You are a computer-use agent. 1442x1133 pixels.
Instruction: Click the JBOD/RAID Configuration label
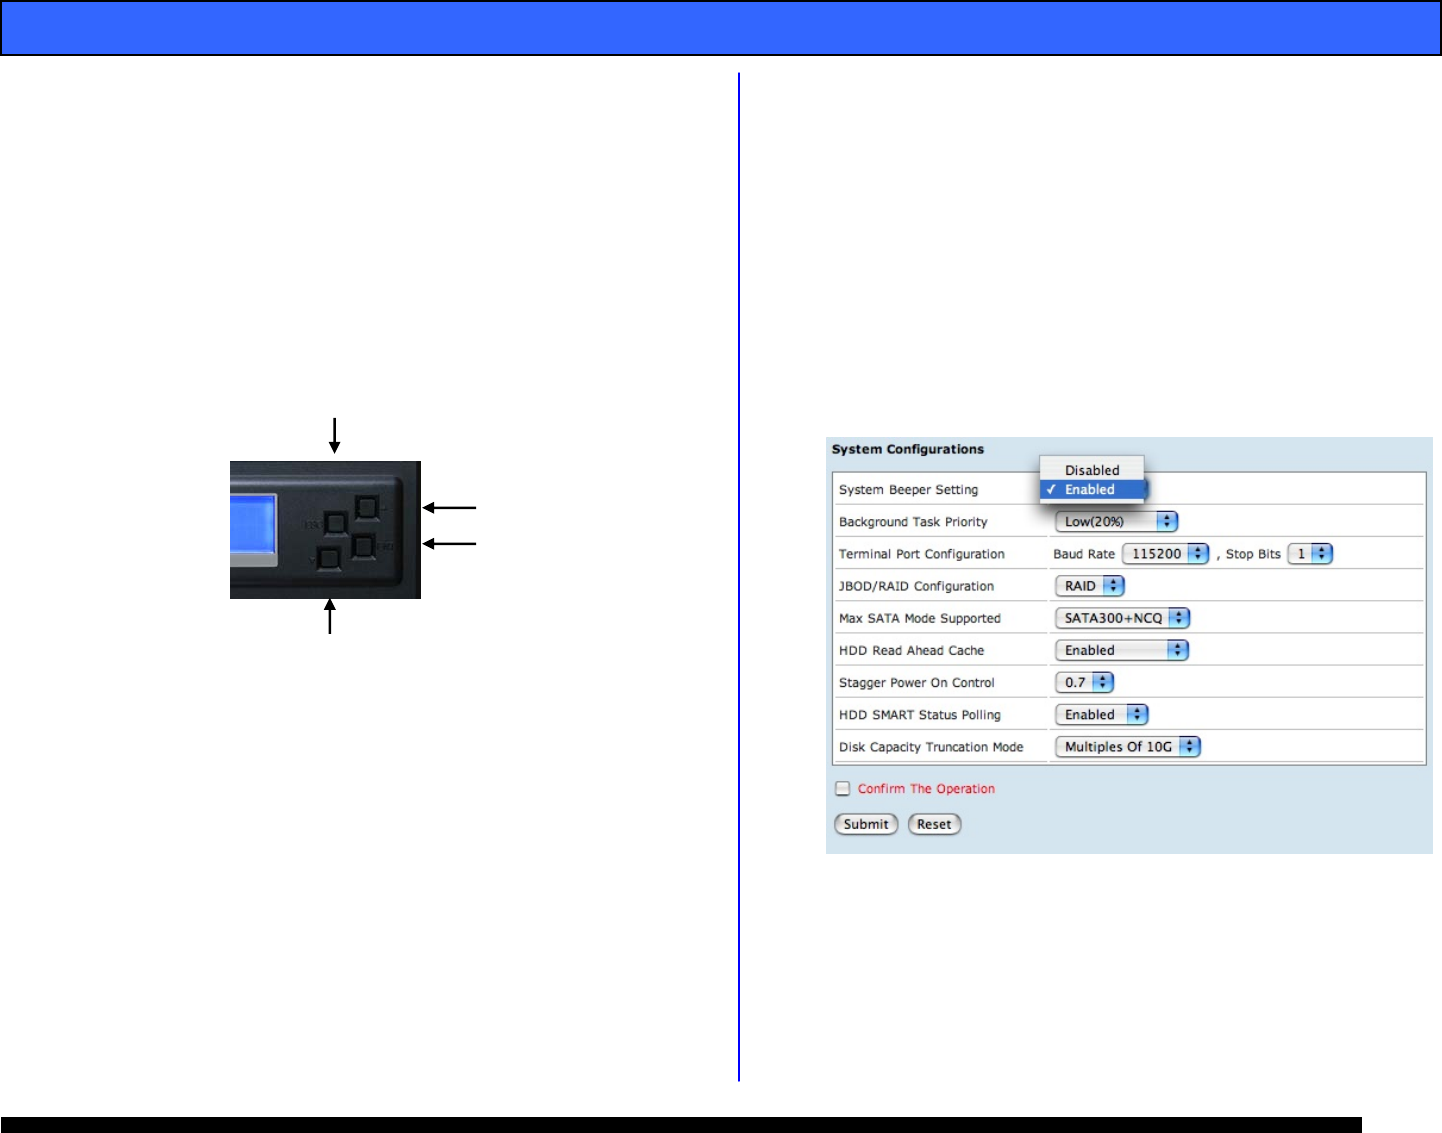(x=916, y=586)
